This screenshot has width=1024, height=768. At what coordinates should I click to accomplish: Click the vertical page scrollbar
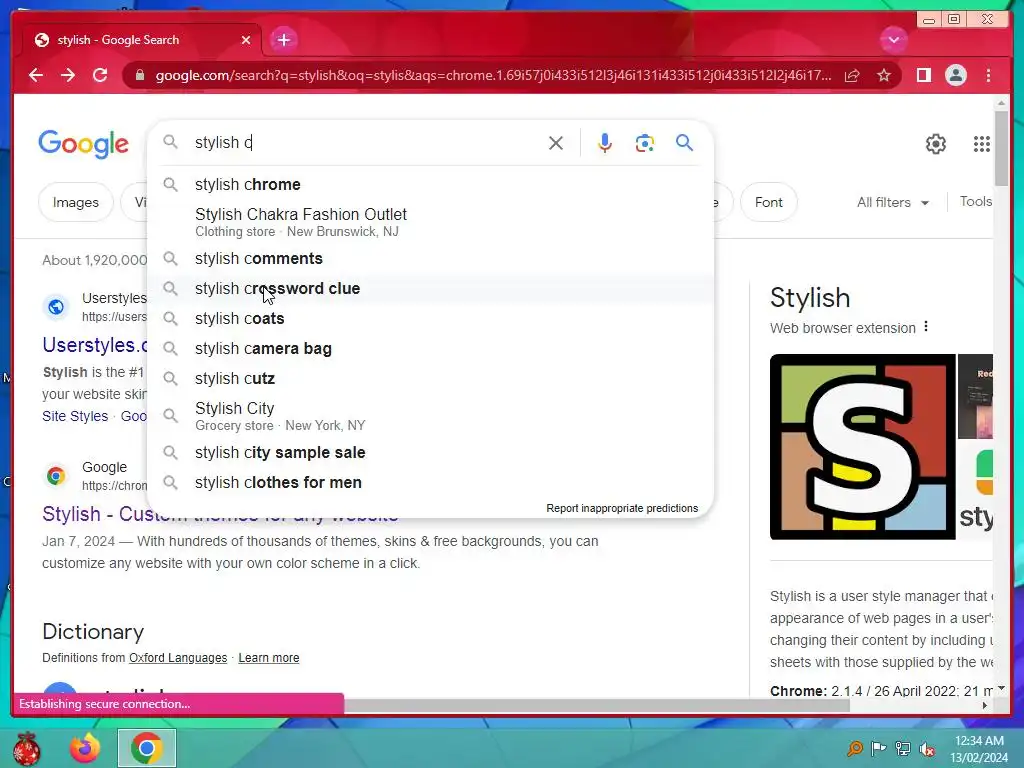tap(1001, 148)
